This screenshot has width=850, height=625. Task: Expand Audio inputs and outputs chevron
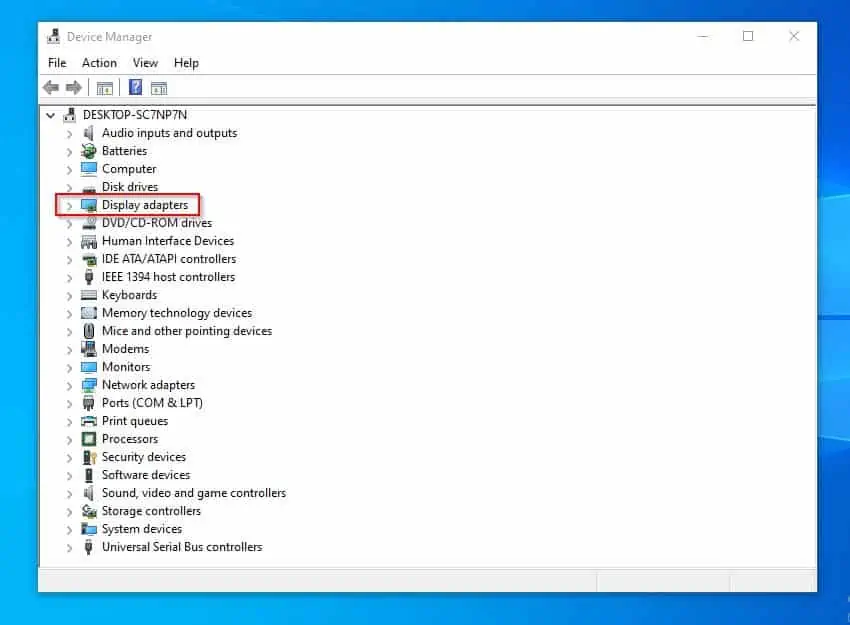click(69, 134)
